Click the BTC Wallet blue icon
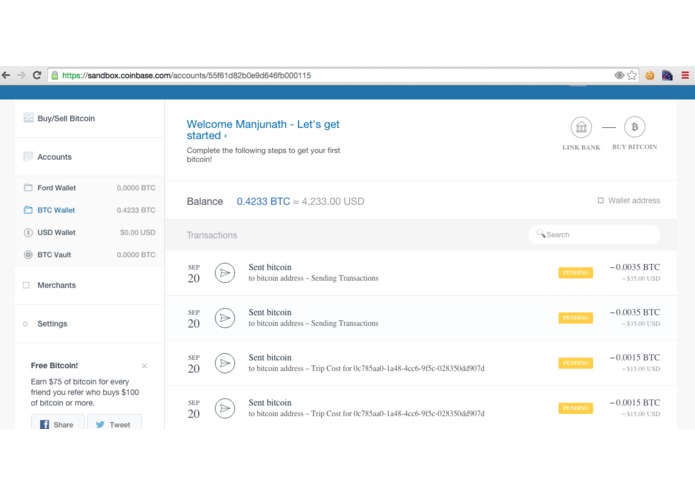Screen dimensions: 695x494 pyautogui.click(x=28, y=210)
